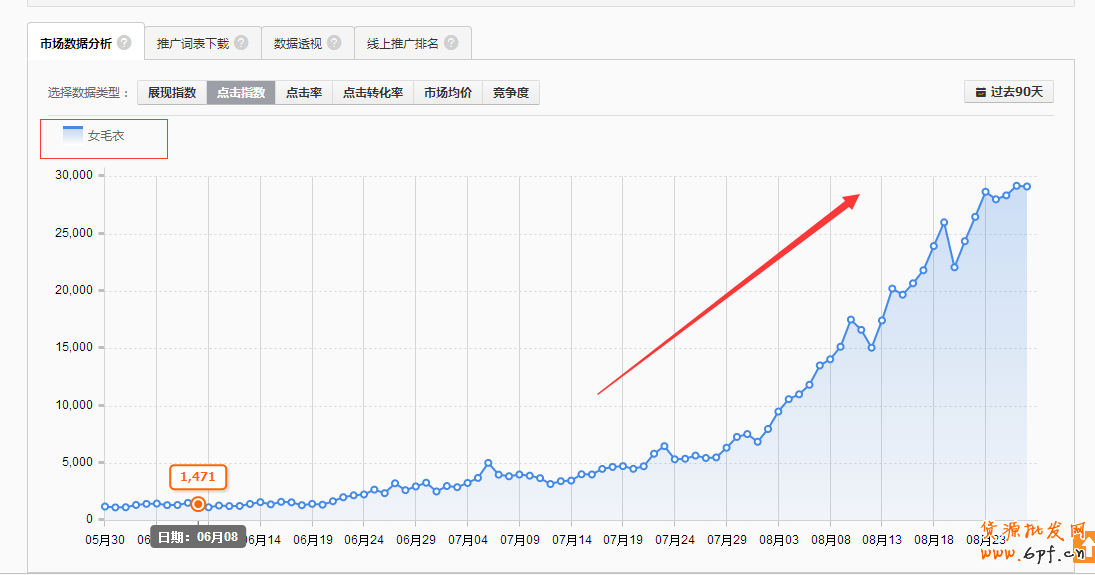Select the 线上推广排名 tab
Viewport: 1095px width, 575px height.
tap(402, 43)
